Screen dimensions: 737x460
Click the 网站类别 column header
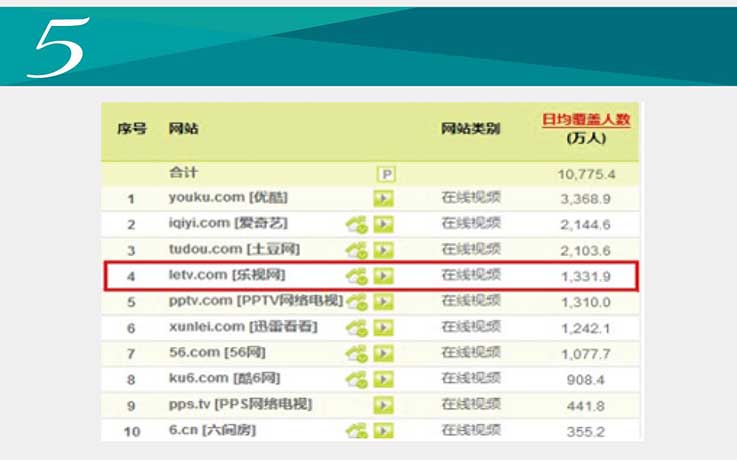tap(470, 128)
